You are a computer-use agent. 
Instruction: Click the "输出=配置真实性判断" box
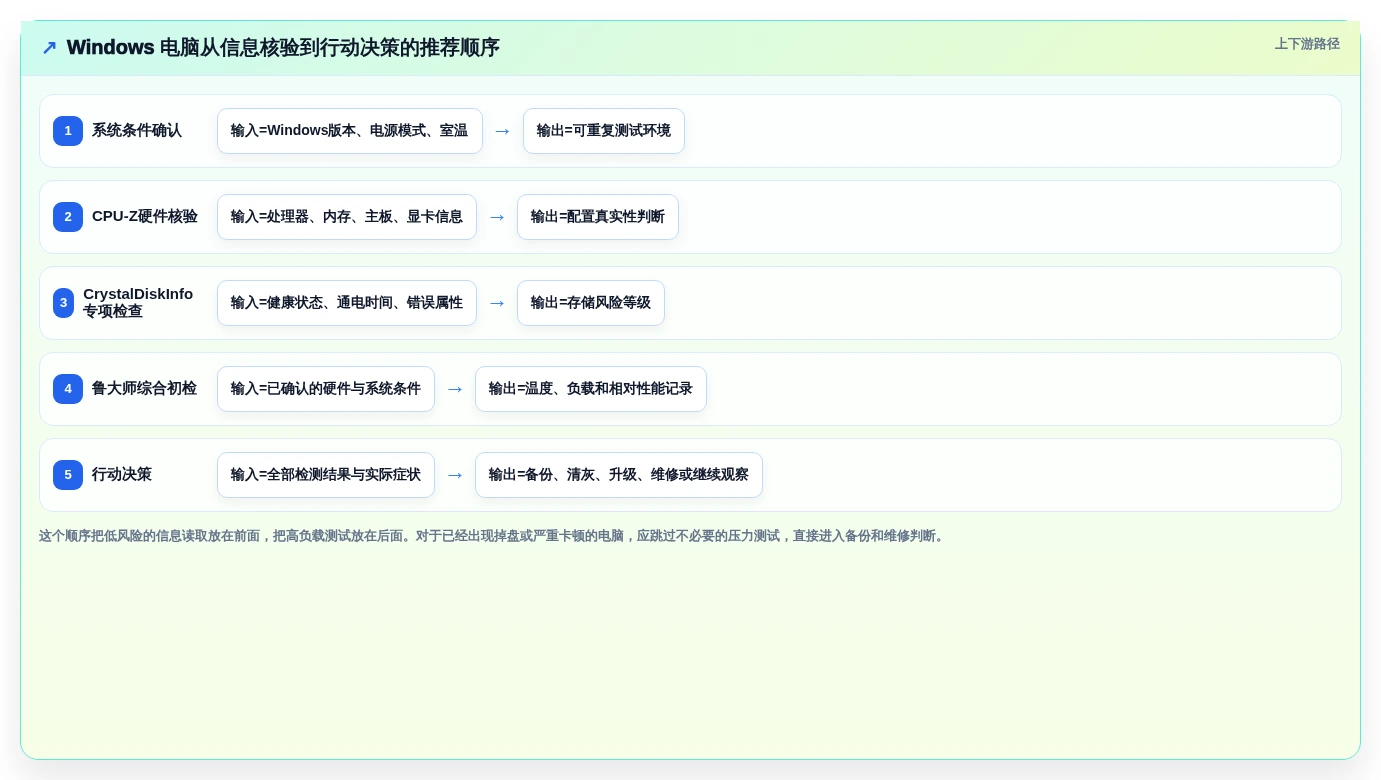point(598,217)
